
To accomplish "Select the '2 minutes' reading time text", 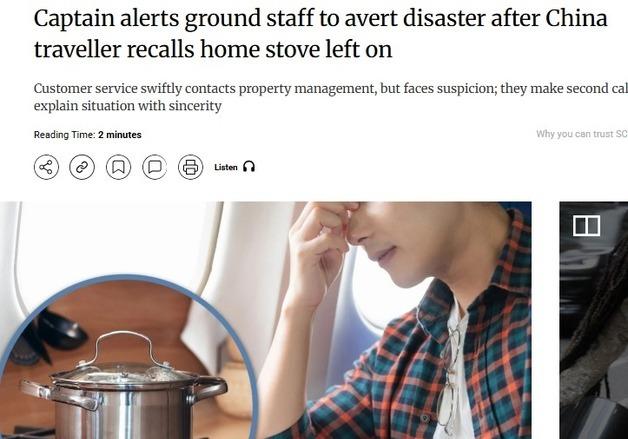I will click(x=120, y=135).
